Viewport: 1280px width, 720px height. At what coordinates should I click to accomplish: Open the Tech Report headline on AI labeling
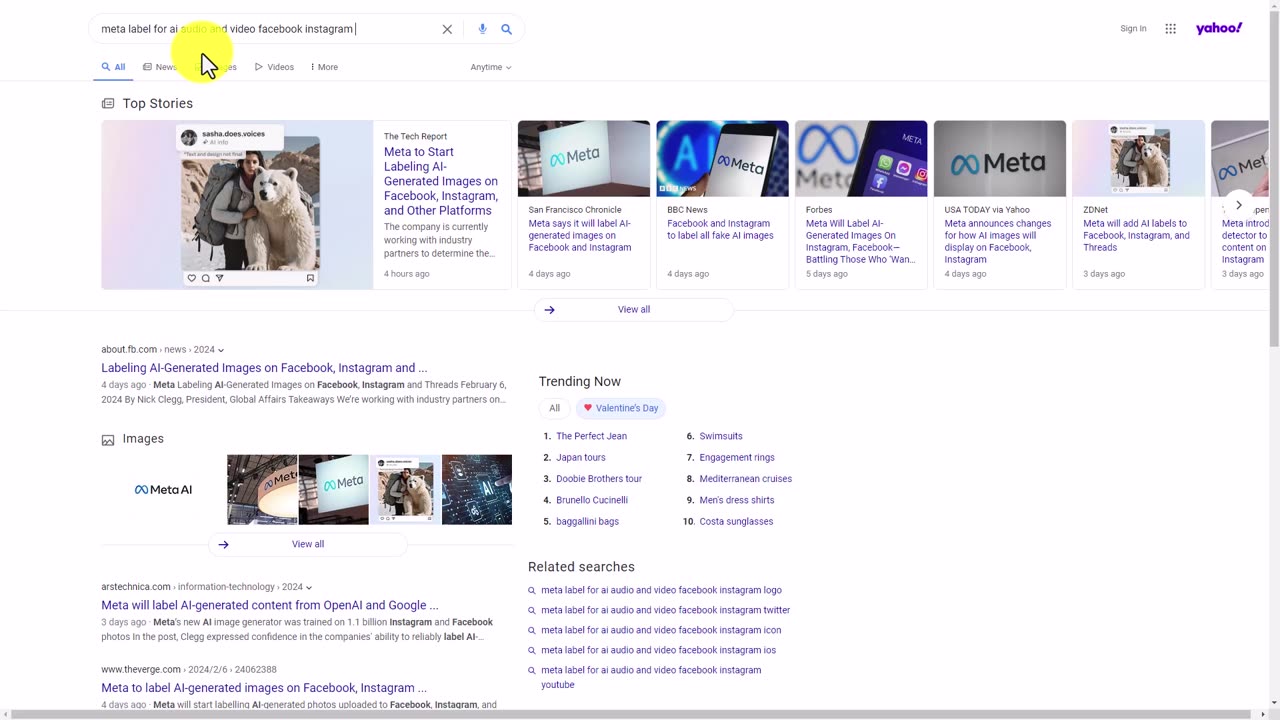click(441, 181)
